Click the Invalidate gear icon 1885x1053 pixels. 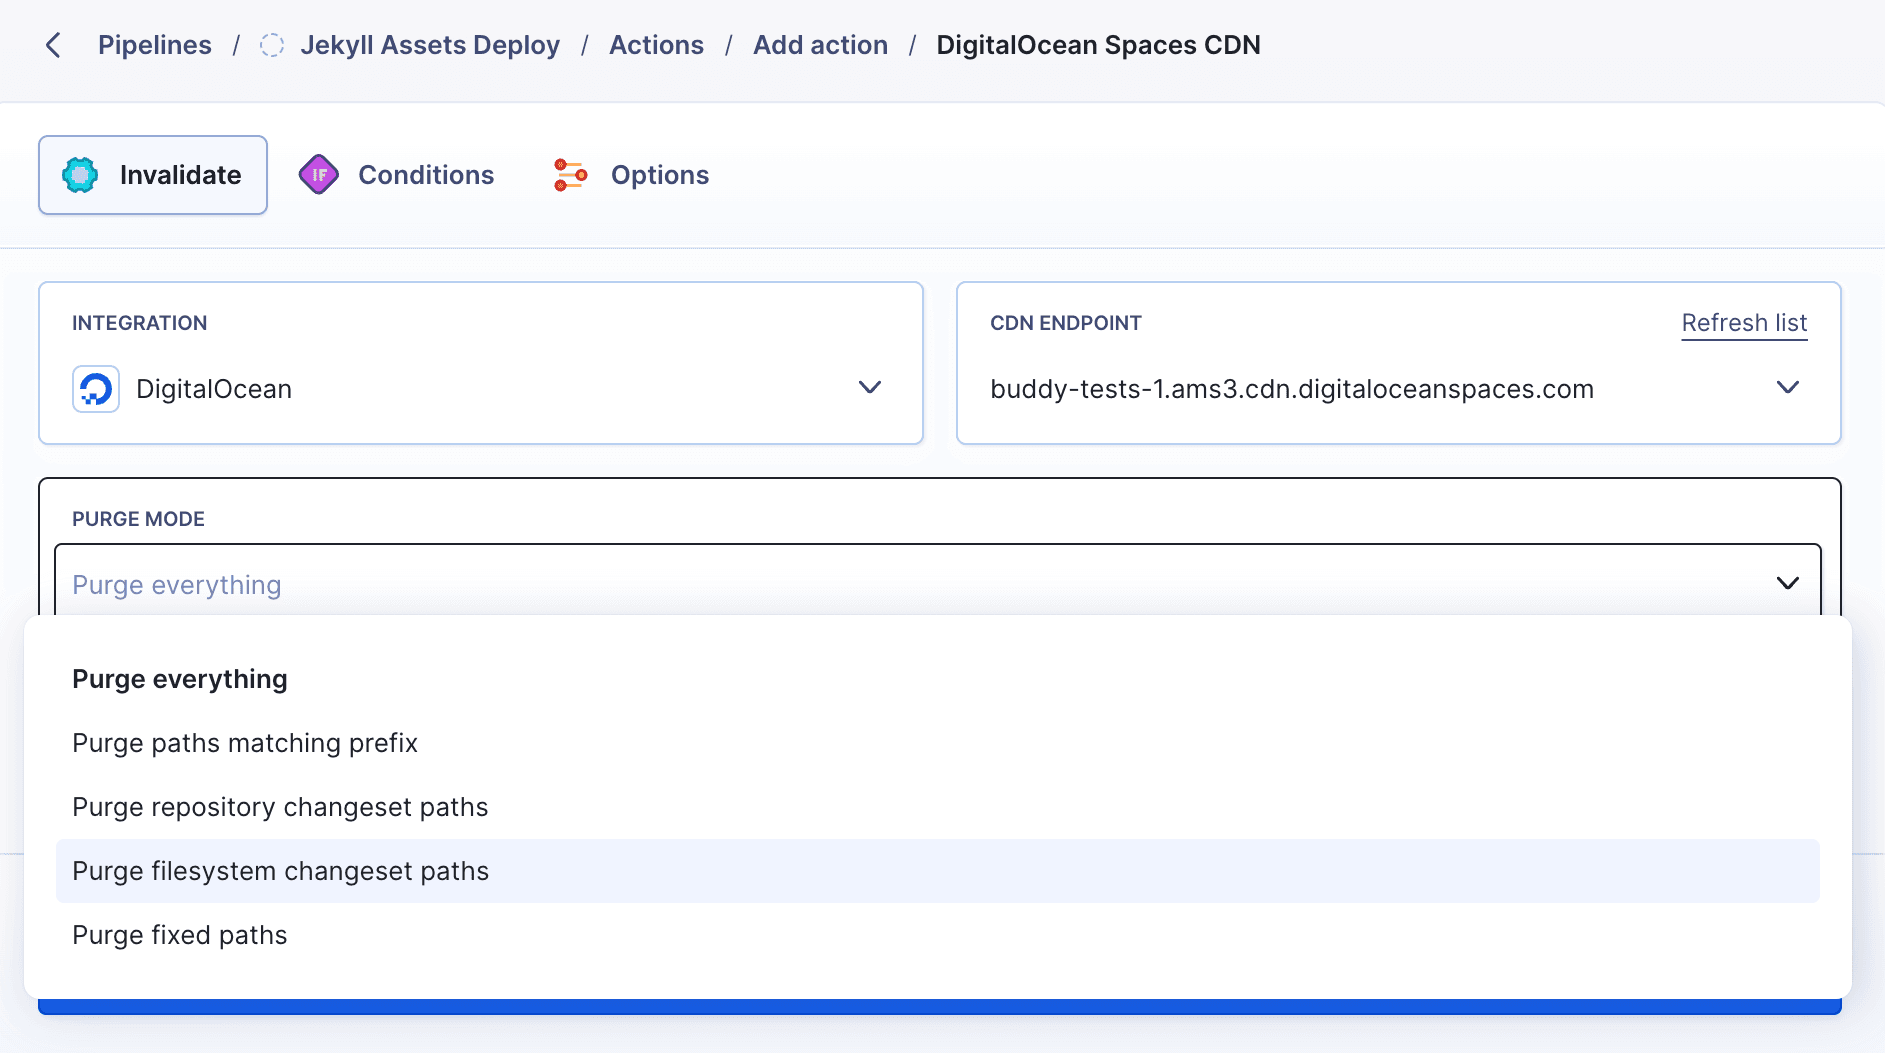[79, 174]
